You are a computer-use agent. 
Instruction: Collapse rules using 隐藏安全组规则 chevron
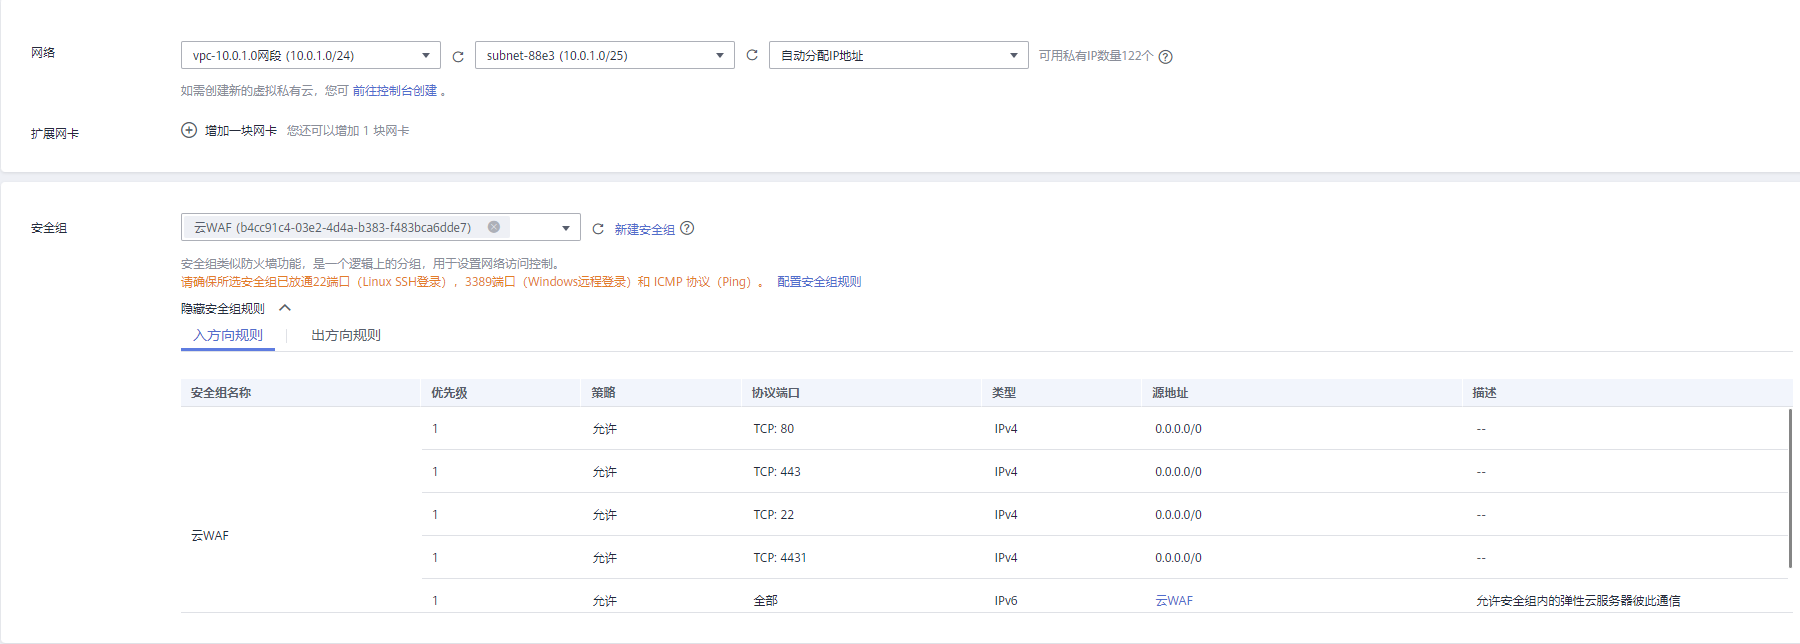click(285, 308)
